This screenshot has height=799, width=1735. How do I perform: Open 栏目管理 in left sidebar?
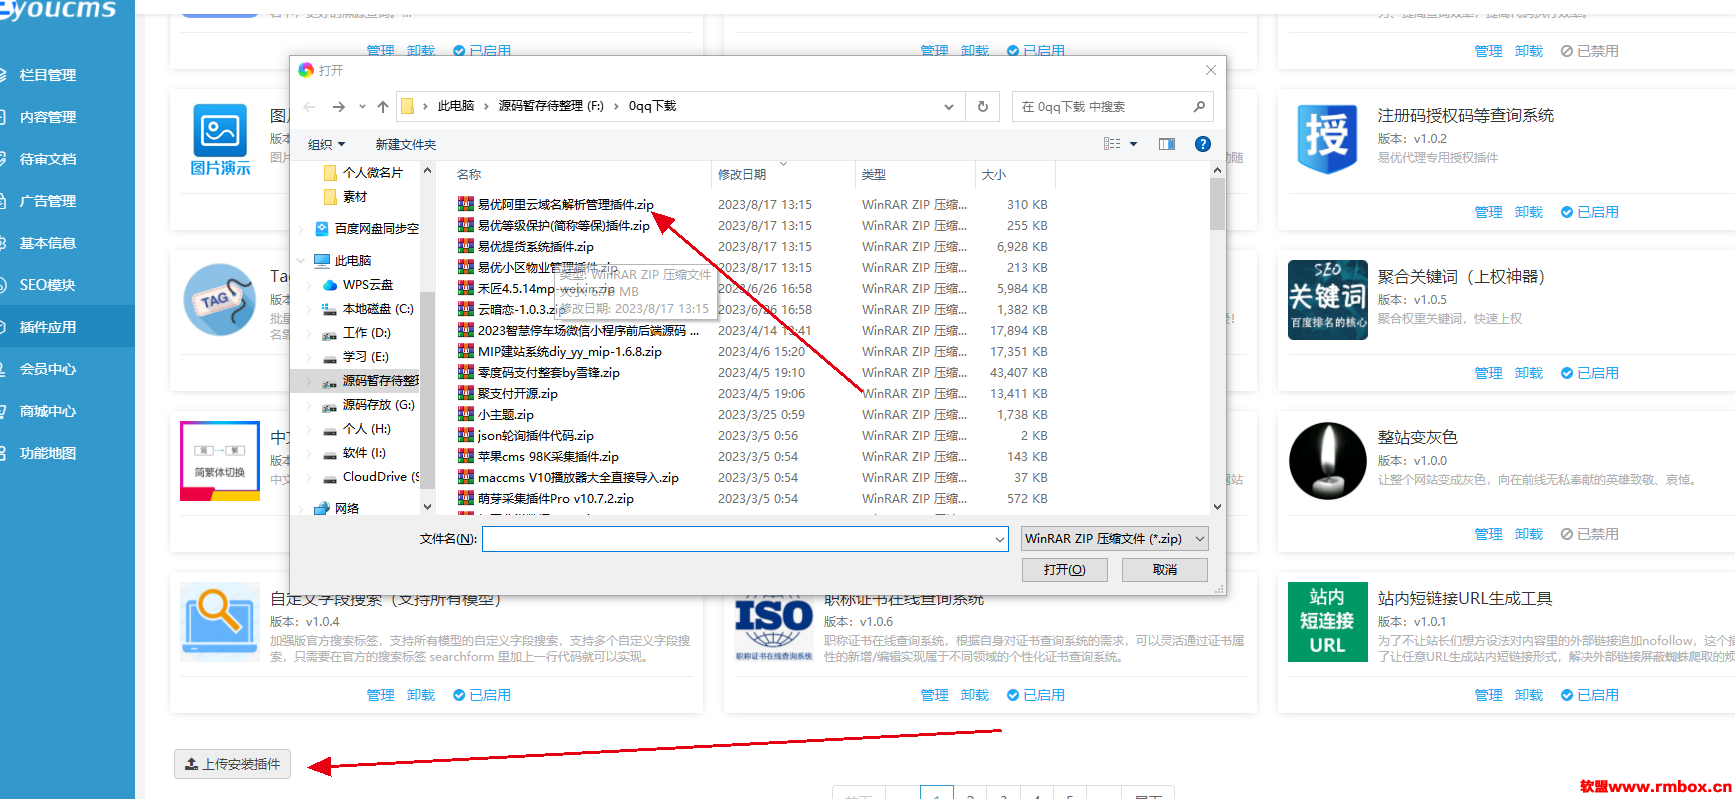coord(47,75)
